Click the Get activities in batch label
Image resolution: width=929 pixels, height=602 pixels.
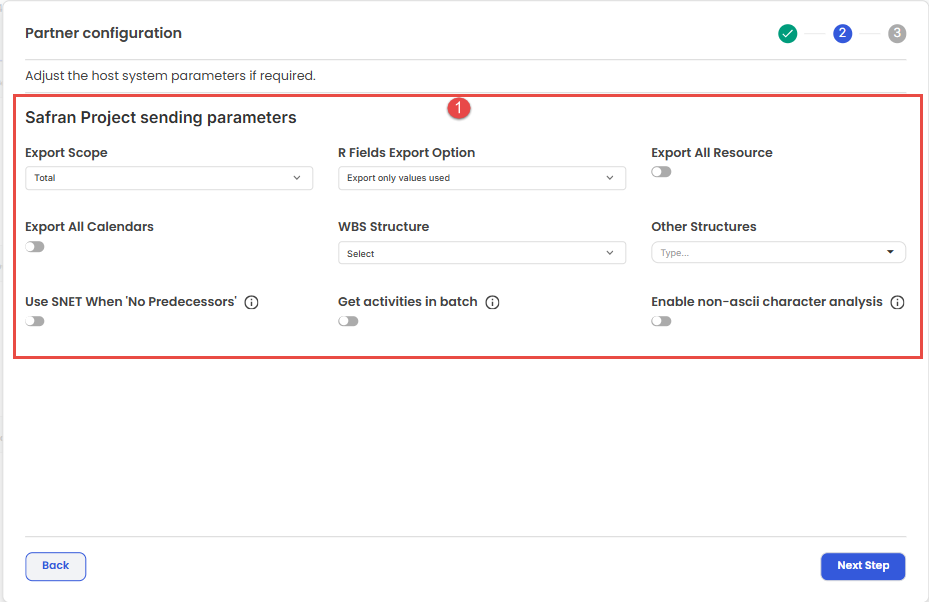point(408,302)
